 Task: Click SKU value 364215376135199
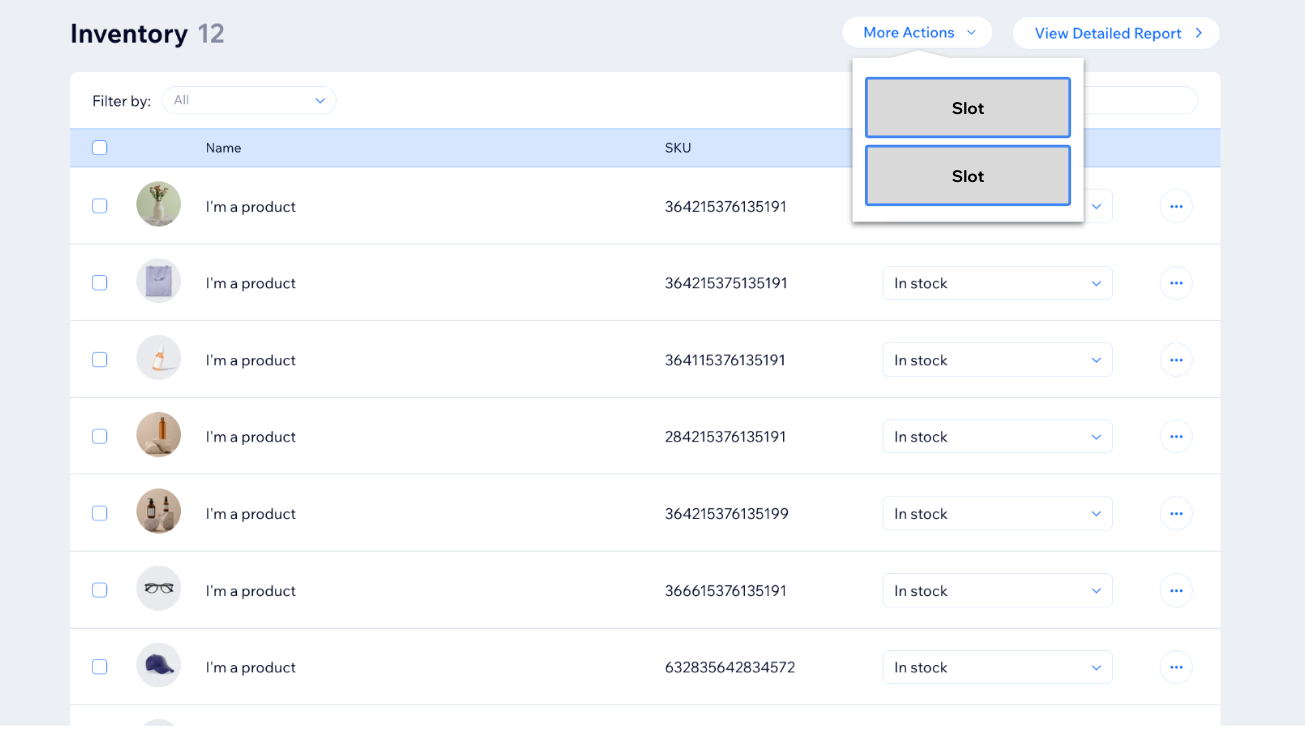727,514
